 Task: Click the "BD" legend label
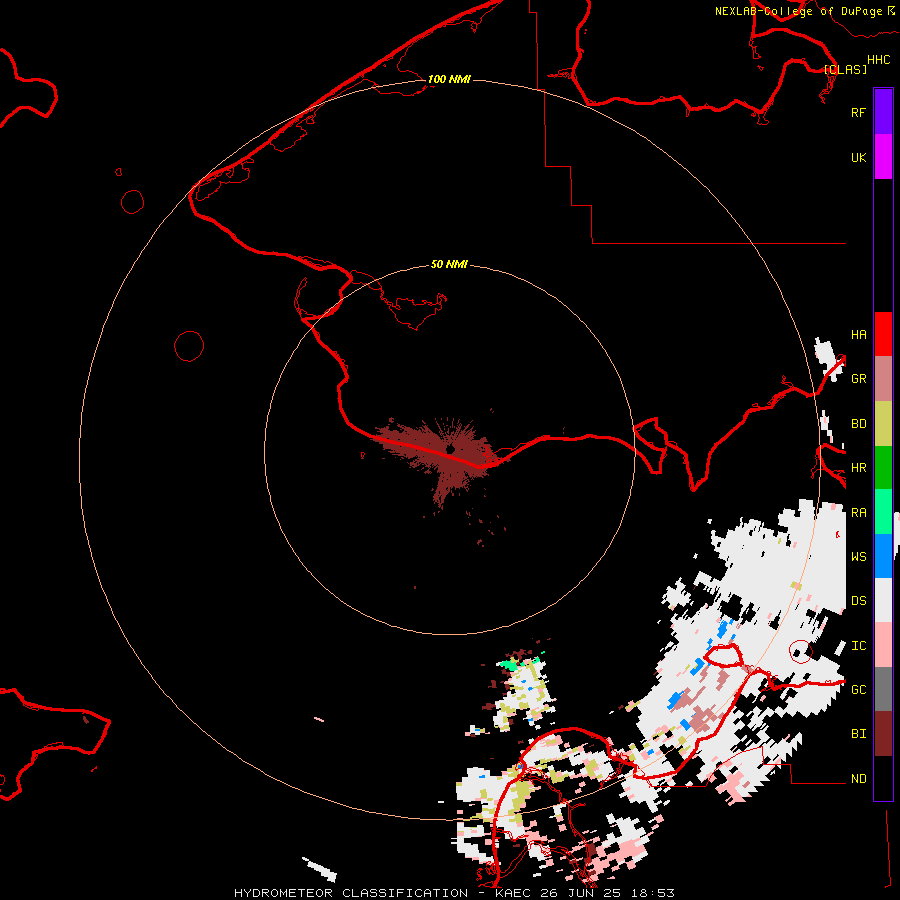click(x=858, y=424)
